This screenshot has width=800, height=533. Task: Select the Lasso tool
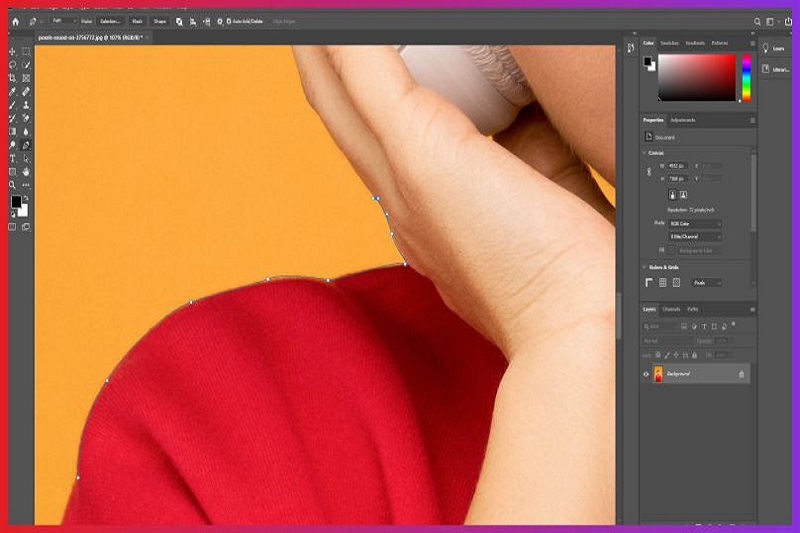[x=12, y=65]
